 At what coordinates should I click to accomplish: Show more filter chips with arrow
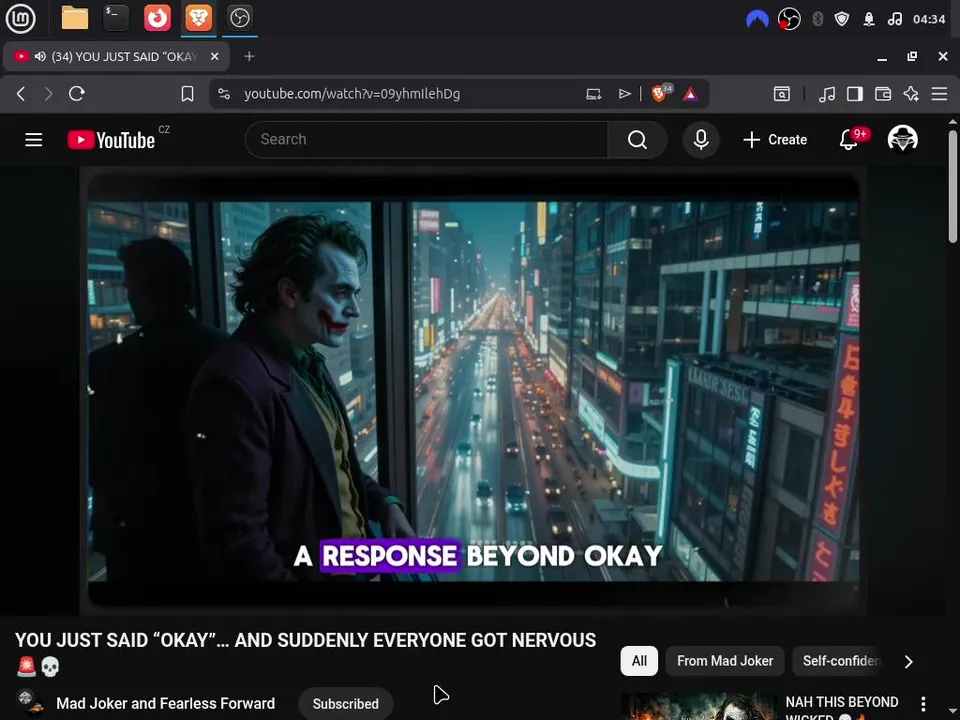909,661
